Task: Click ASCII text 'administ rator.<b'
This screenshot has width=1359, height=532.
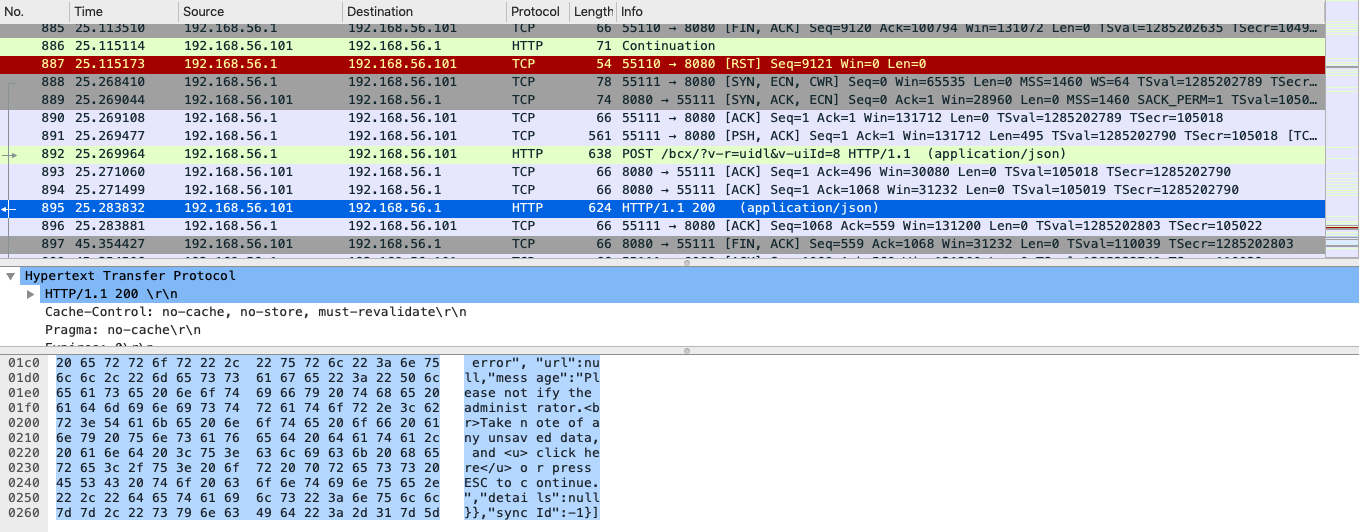Action: (x=531, y=408)
